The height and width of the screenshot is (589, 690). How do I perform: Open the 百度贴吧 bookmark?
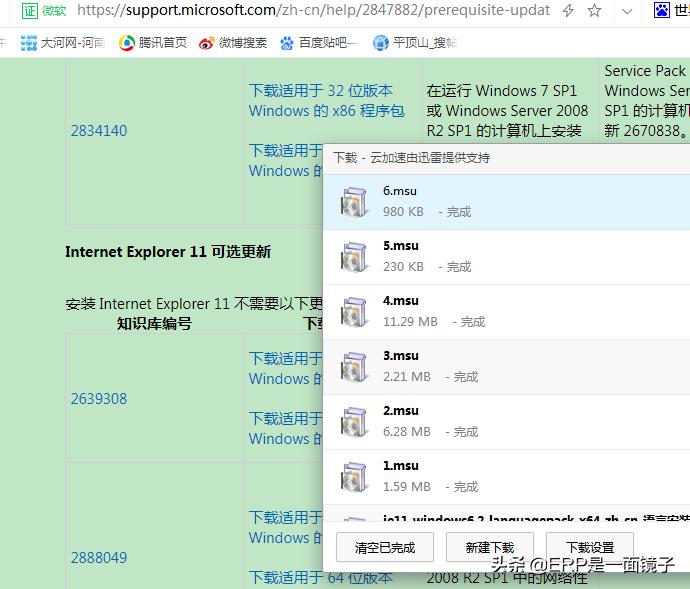point(319,43)
